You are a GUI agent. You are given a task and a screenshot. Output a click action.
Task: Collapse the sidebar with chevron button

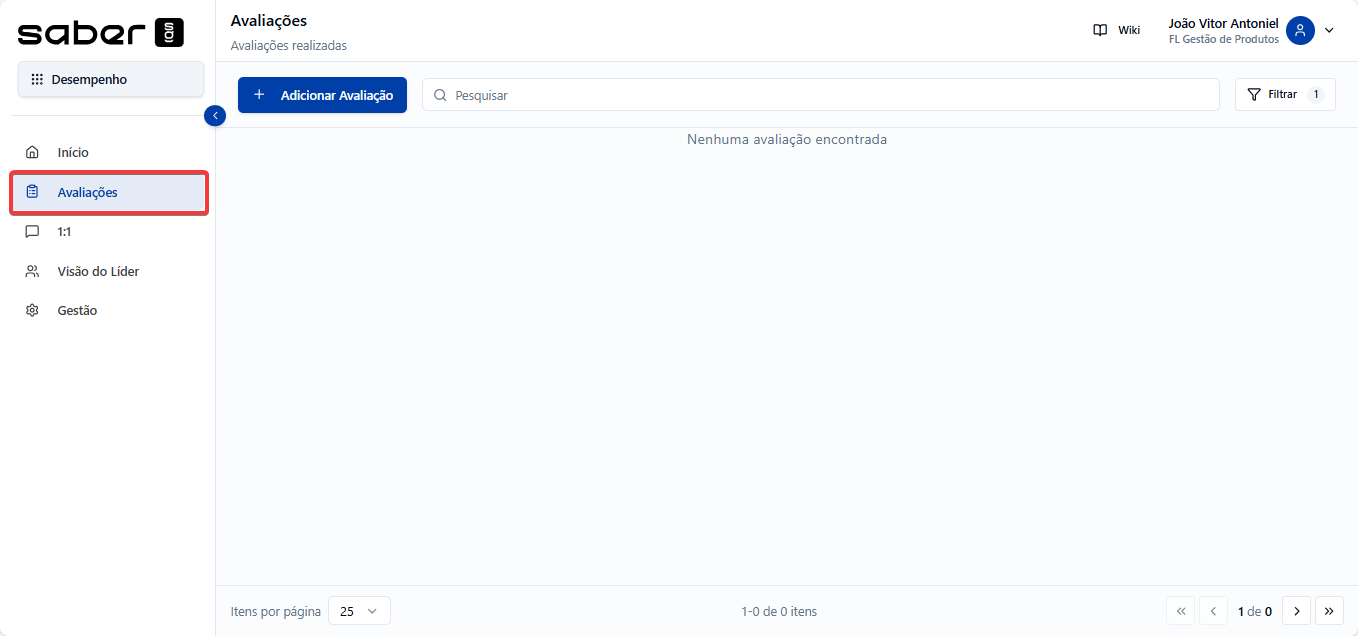(215, 116)
